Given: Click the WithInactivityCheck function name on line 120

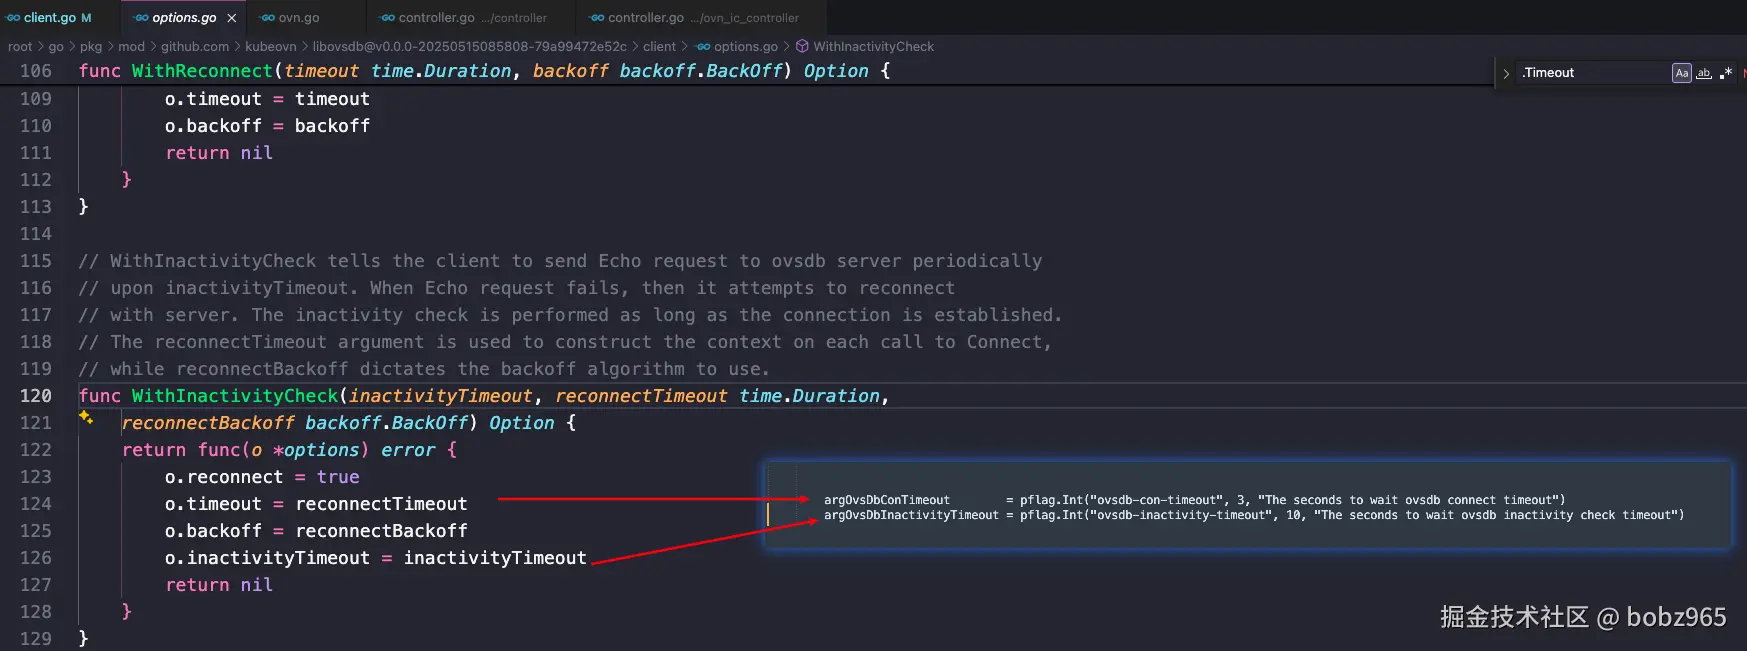Looking at the screenshot, I should pos(235,396).
